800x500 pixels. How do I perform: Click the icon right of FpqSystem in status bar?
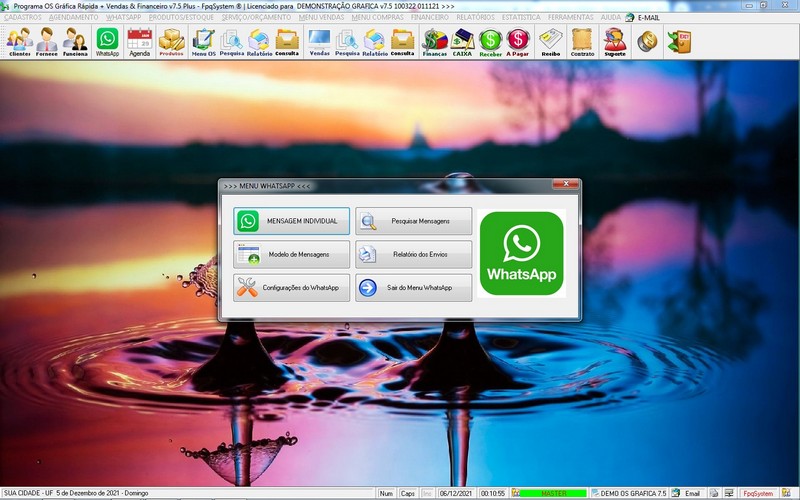click(786, 493)
